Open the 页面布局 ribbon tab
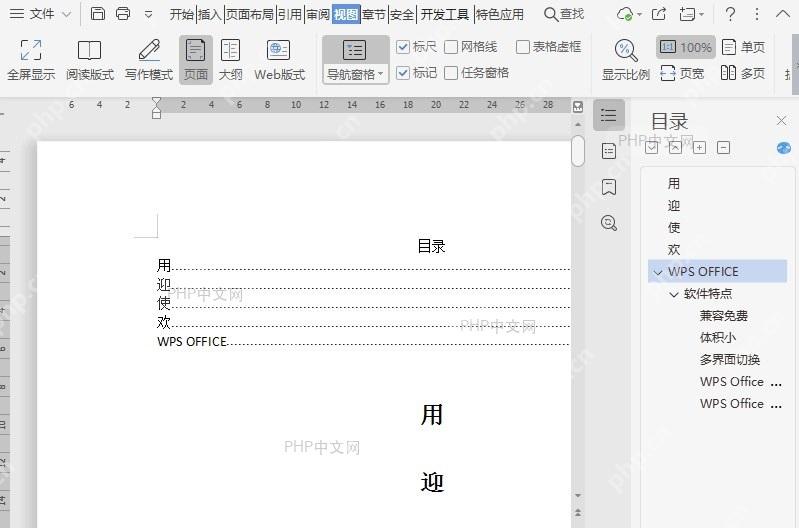The height and width of the screenshot is (528, 799). [250, 14]
